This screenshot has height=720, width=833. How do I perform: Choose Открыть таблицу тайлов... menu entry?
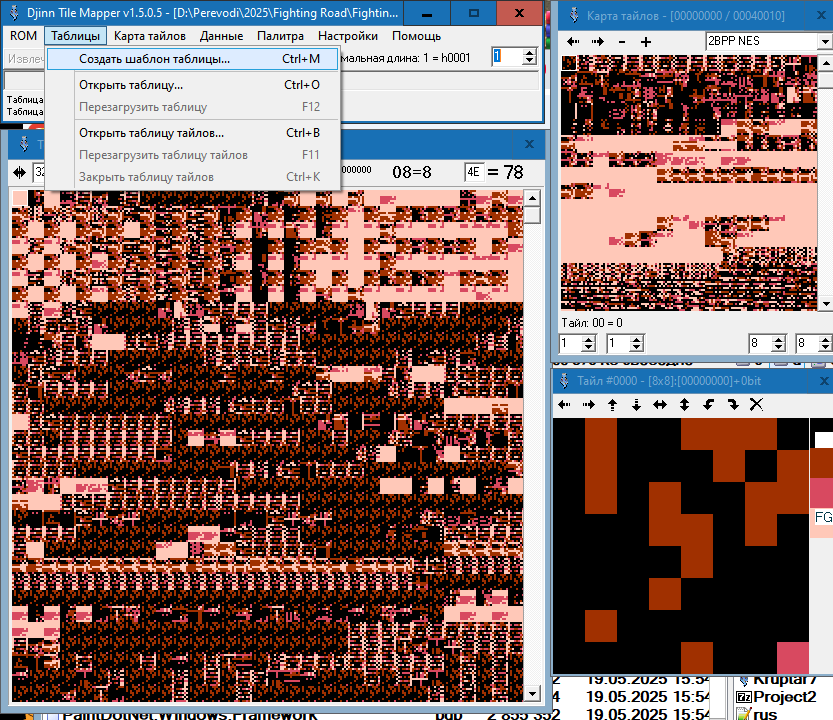click(192, 133)
